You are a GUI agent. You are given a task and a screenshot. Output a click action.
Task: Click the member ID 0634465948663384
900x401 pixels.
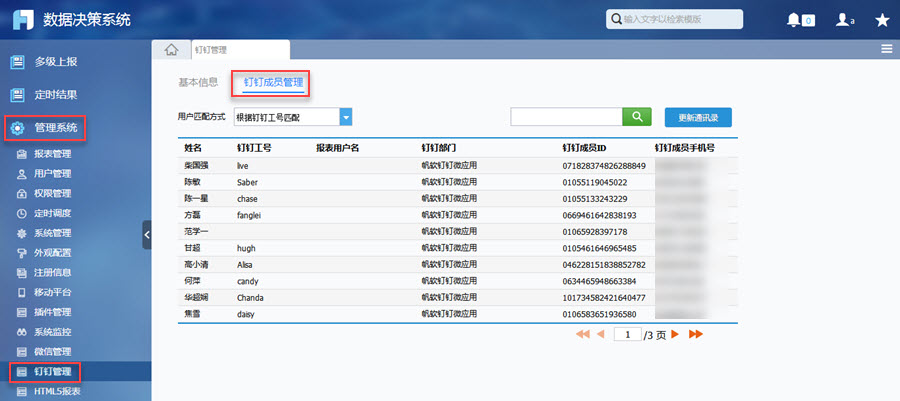point(599,282)
